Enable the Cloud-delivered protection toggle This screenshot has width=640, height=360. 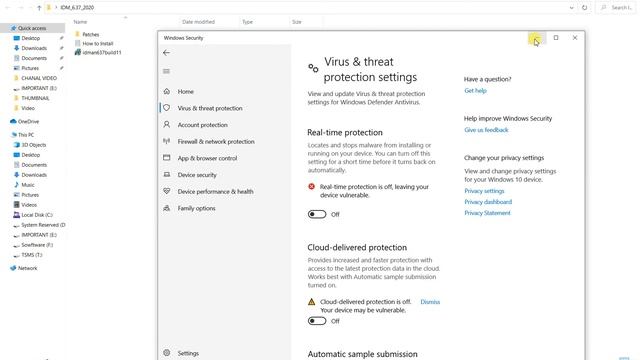click(317, 321)
